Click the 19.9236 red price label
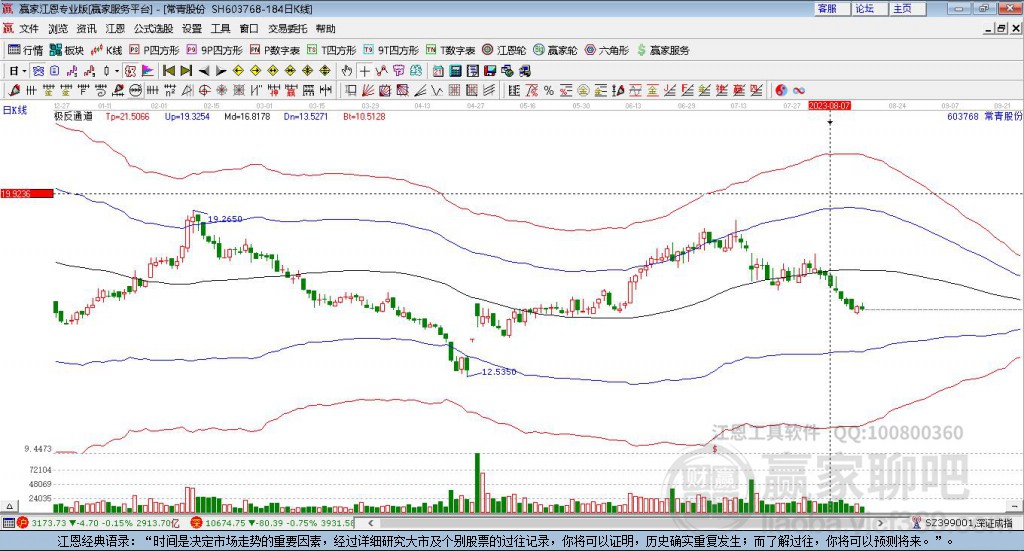Image resolution: width=1024 pixels, height=551 pixels. [27, 193]
